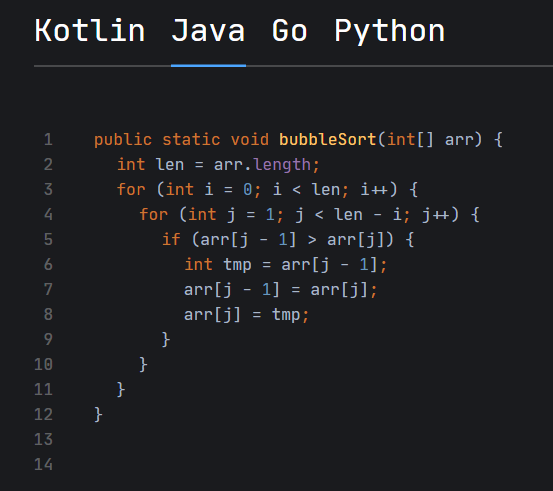This screenshot has width=553, height=491.
Task: Click the 'static' keyword on line 1
Action: [x=191, y=140]
